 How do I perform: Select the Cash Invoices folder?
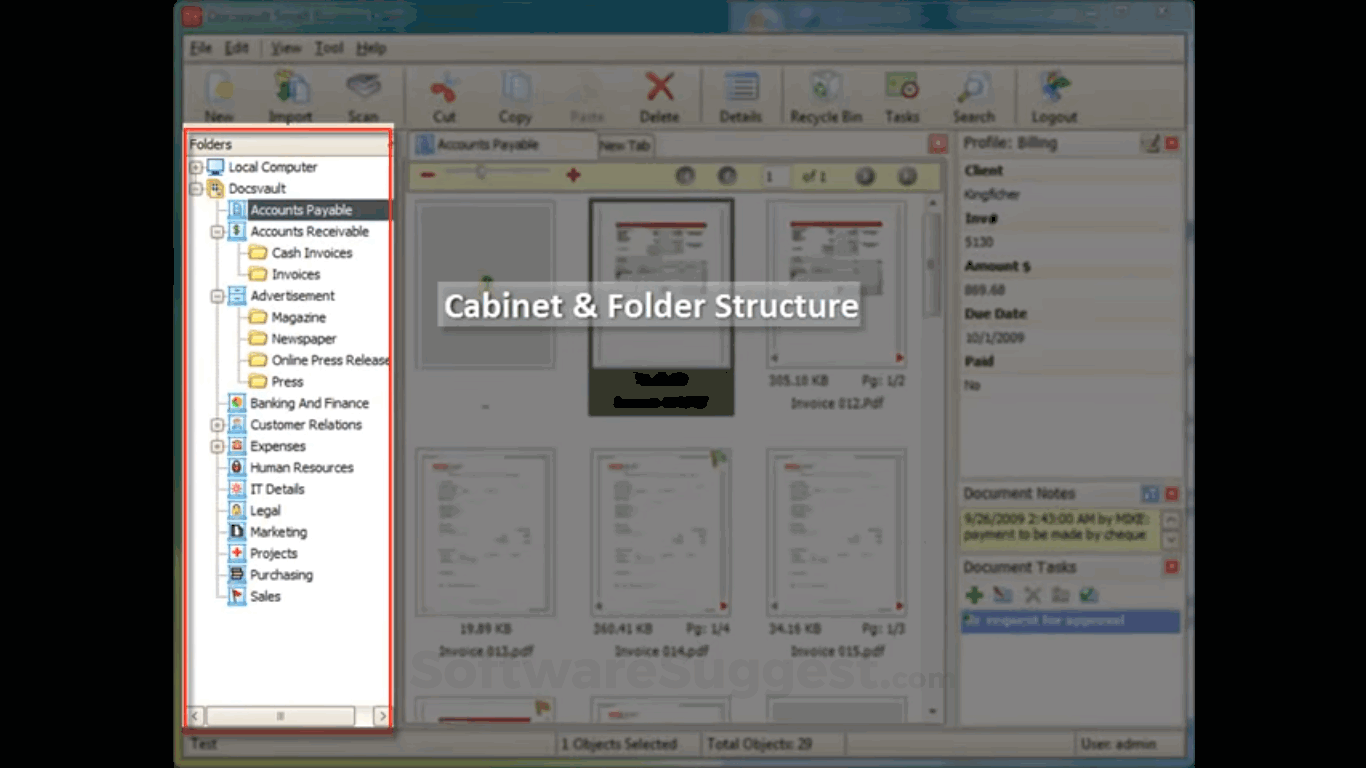311,253
